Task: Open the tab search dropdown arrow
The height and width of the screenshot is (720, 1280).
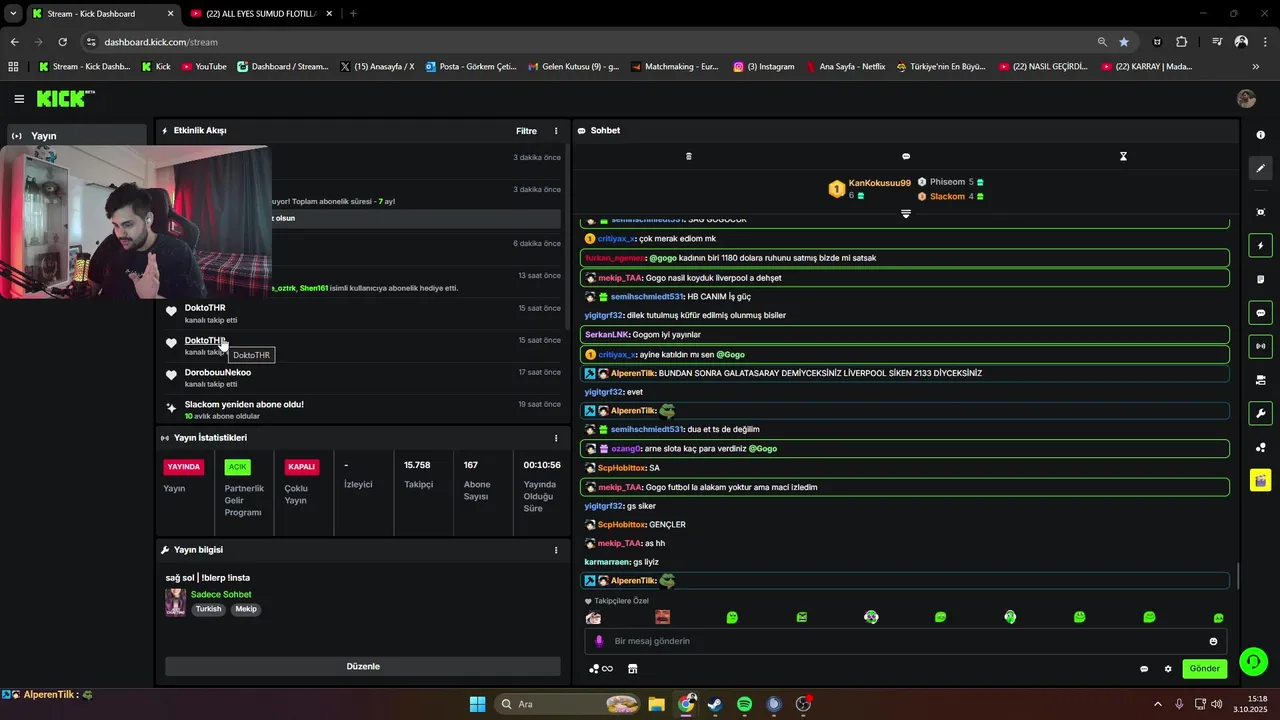Action: [x=13, y=14]
